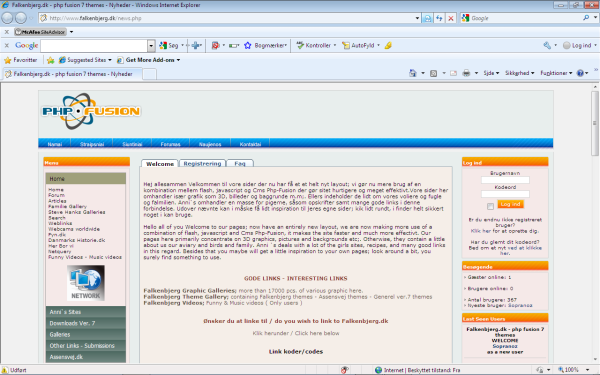The height and width of the screenshot is (375, 600).
Task: Click the Brugernavn input field
Action: (505, 180)
